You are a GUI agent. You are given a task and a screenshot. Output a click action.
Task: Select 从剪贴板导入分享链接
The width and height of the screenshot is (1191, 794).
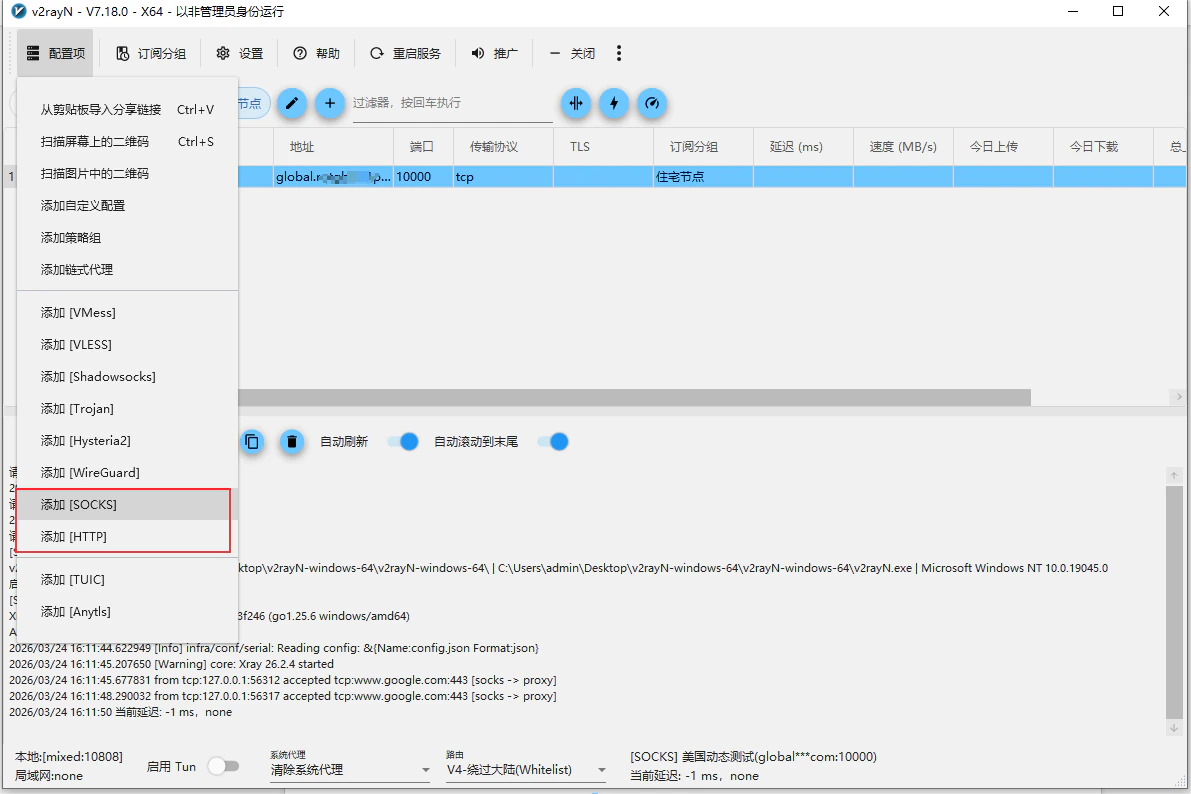[128, 109]
